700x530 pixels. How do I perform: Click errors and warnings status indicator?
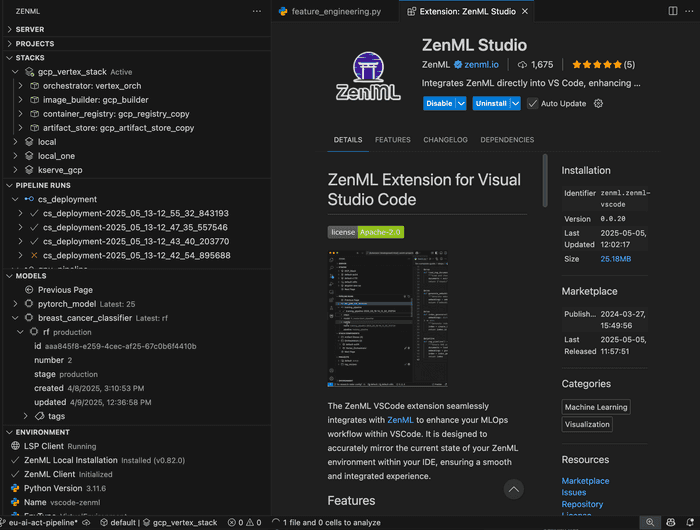[244, 522]
